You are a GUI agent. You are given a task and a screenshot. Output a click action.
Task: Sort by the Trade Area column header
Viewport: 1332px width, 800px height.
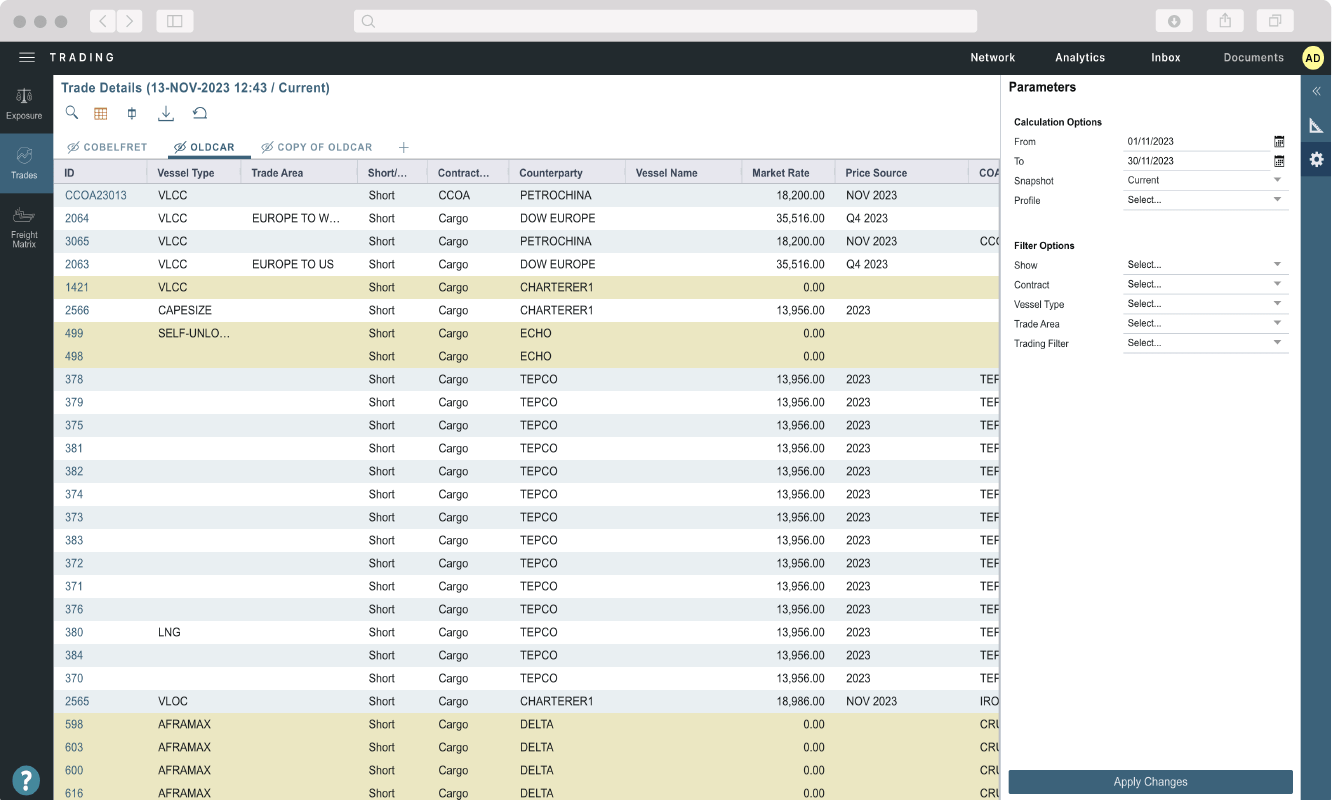pyautogui.click(x=299, y=173)
